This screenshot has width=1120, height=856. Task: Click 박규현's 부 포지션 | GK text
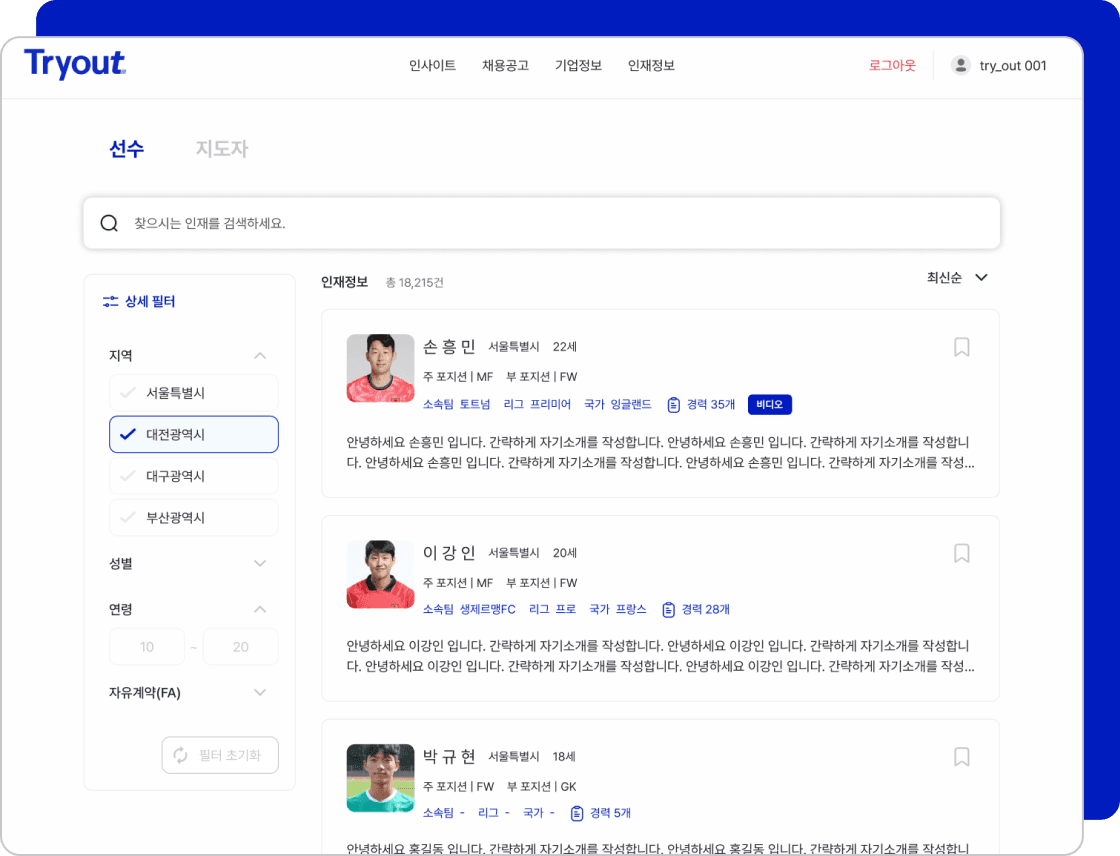[542, 787]
